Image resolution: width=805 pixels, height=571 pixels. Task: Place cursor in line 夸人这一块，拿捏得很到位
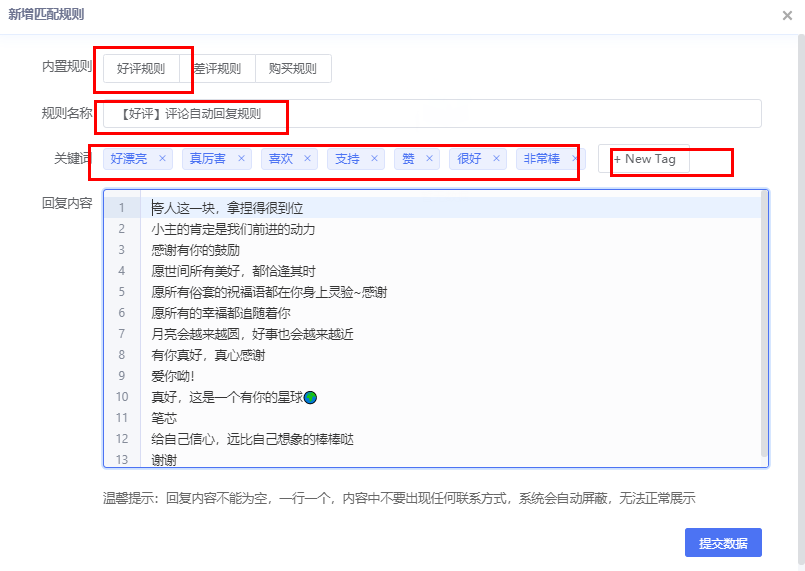click(x=227, y=208)
